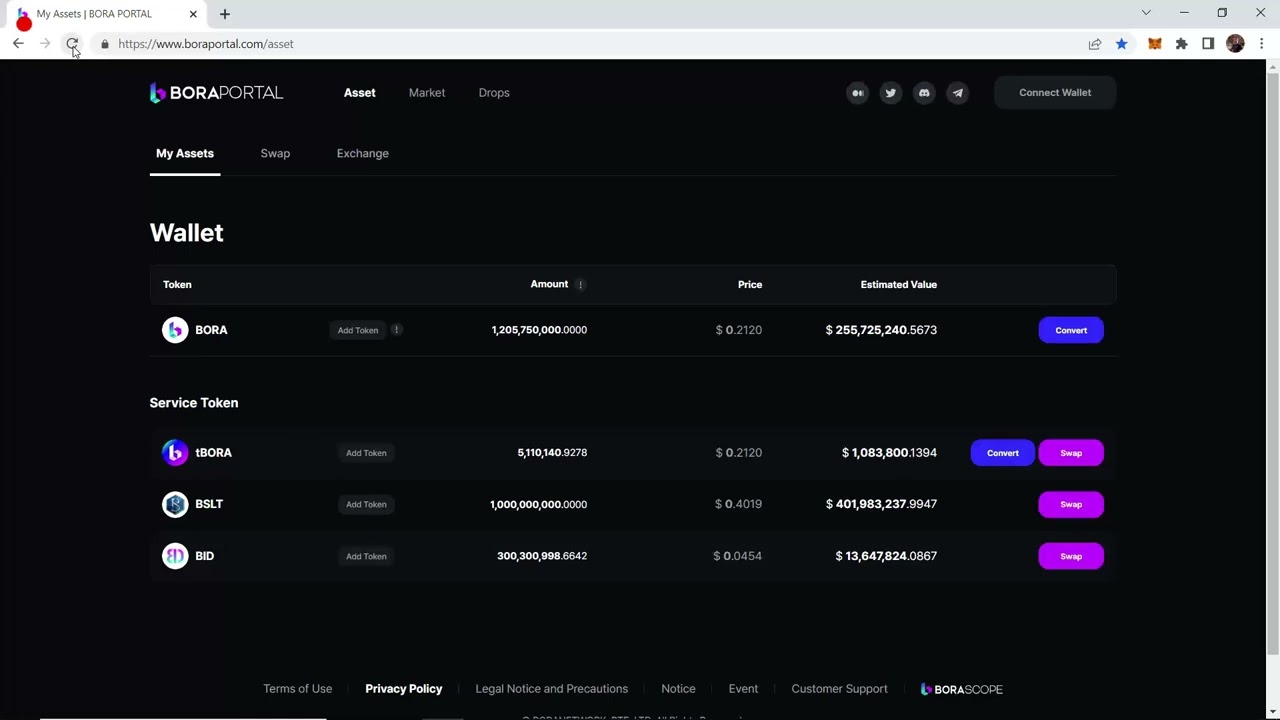
Task: Click Add Token for BID
Action: 366,556
